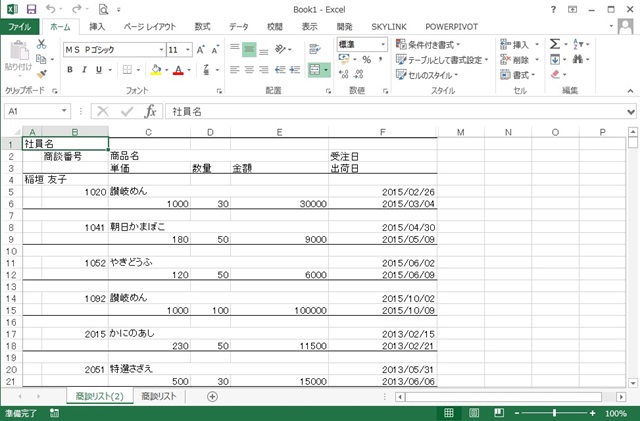Open the fill color bucket swatch
This screenshot has width=640, height=421.
click(x=156, y=70)
